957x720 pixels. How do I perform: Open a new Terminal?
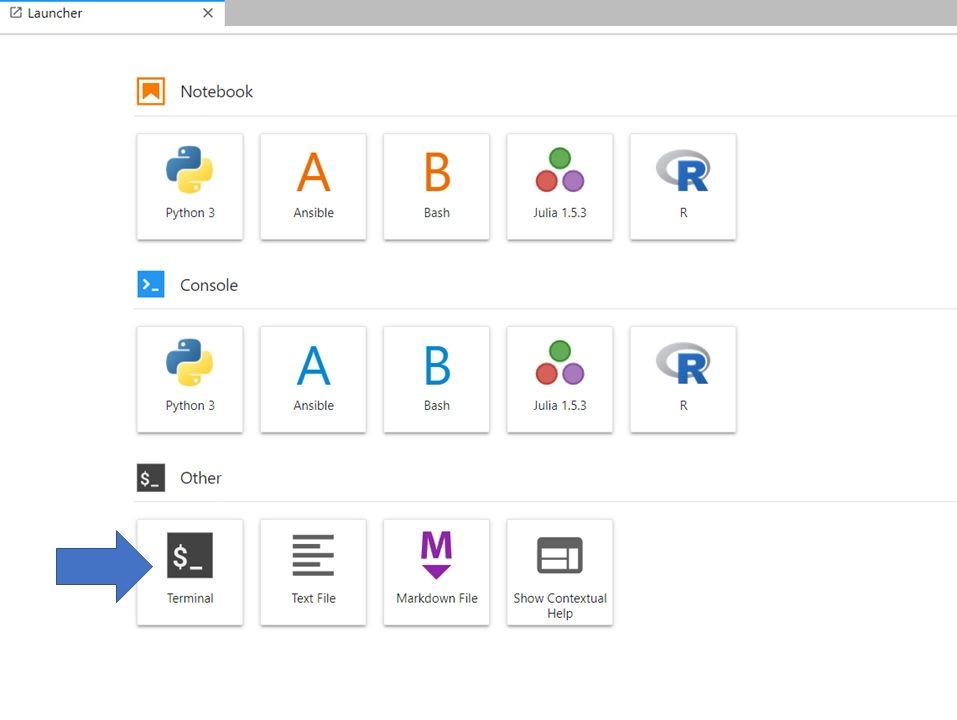tap(190, 572)
